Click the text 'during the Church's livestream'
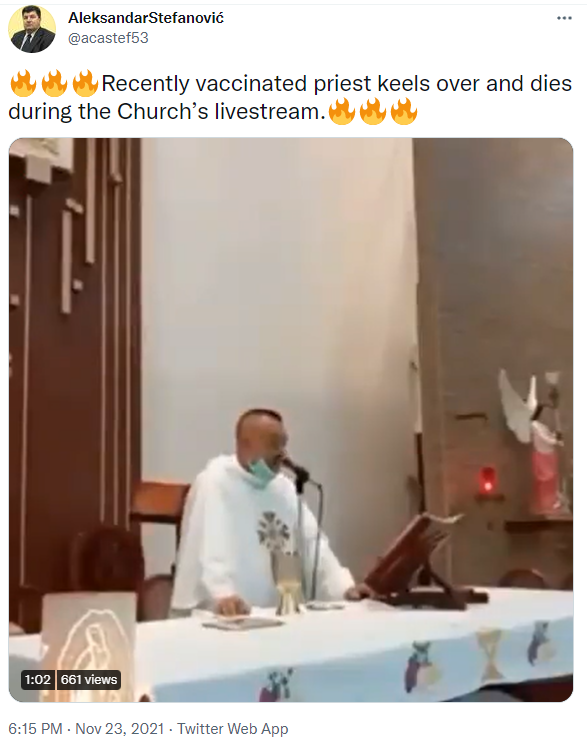 (x=164, y=112)
